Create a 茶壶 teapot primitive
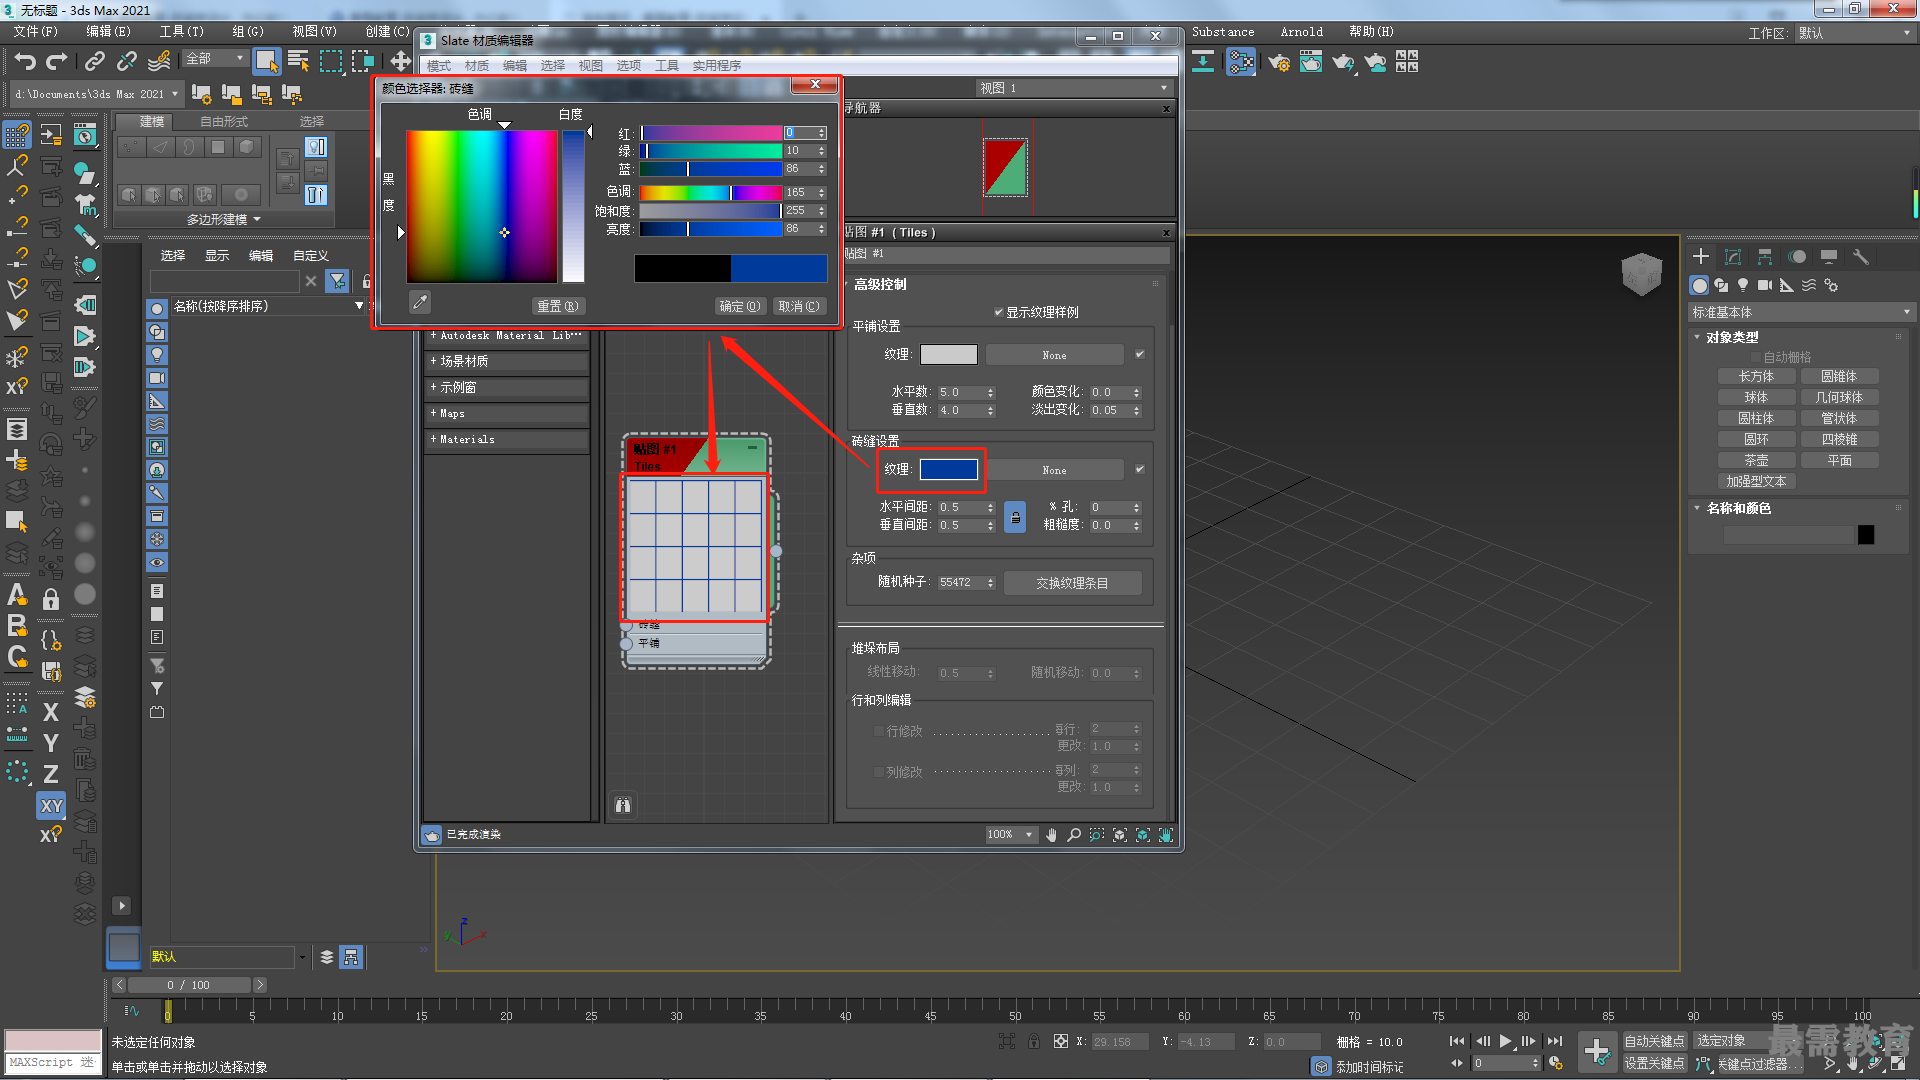This screenshot has height=1080, width=1920. coord(1756,461)
